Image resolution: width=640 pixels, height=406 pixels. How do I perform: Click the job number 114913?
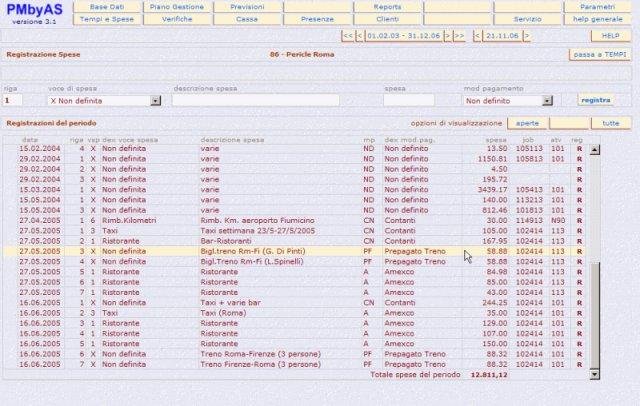coord(529,220)
